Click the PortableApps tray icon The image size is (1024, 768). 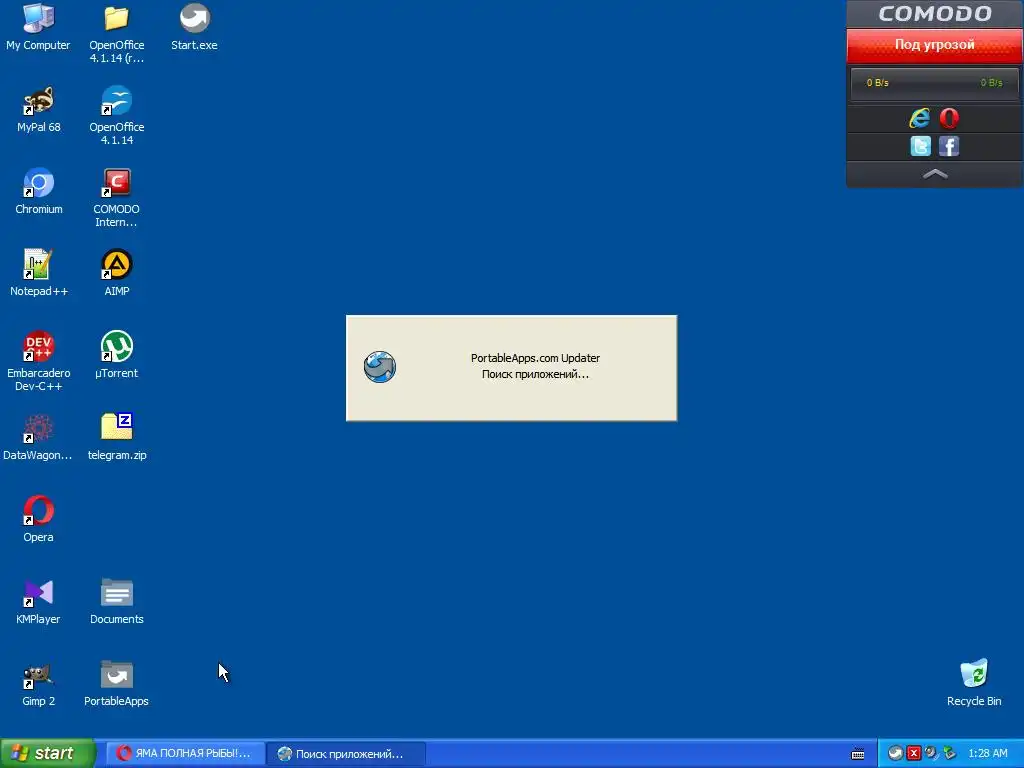[x=895, y=754]
